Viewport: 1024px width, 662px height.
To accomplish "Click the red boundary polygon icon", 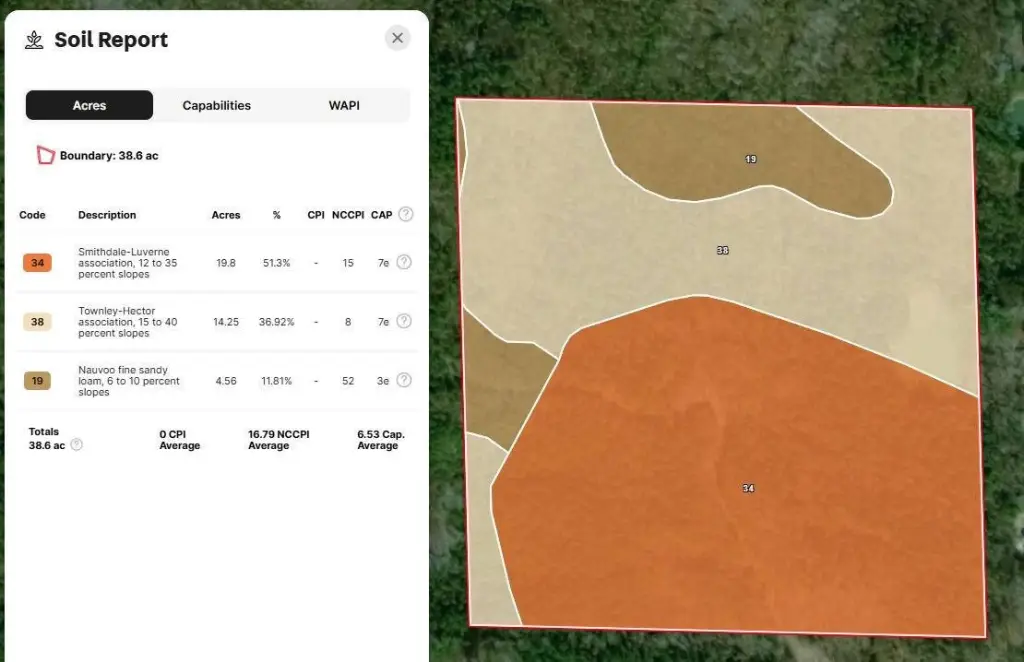I will click(x=45, y=155).
